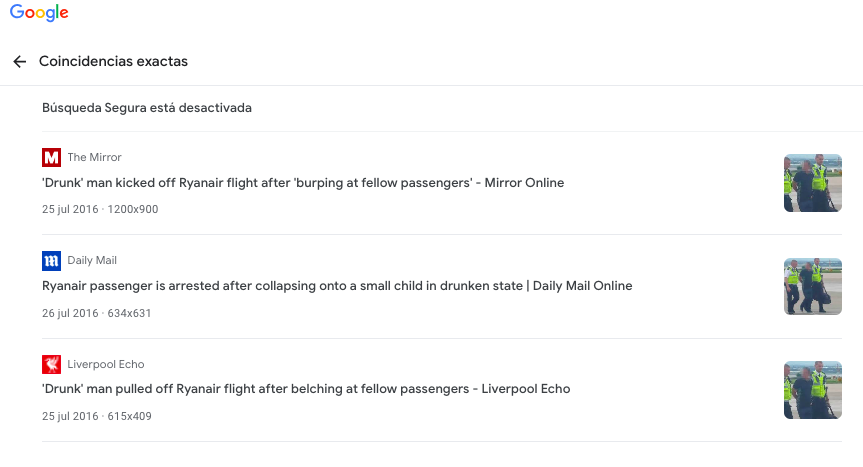Click the Google logo
Viewport: 863px width, 467px height.
click(x=39, y=13)
